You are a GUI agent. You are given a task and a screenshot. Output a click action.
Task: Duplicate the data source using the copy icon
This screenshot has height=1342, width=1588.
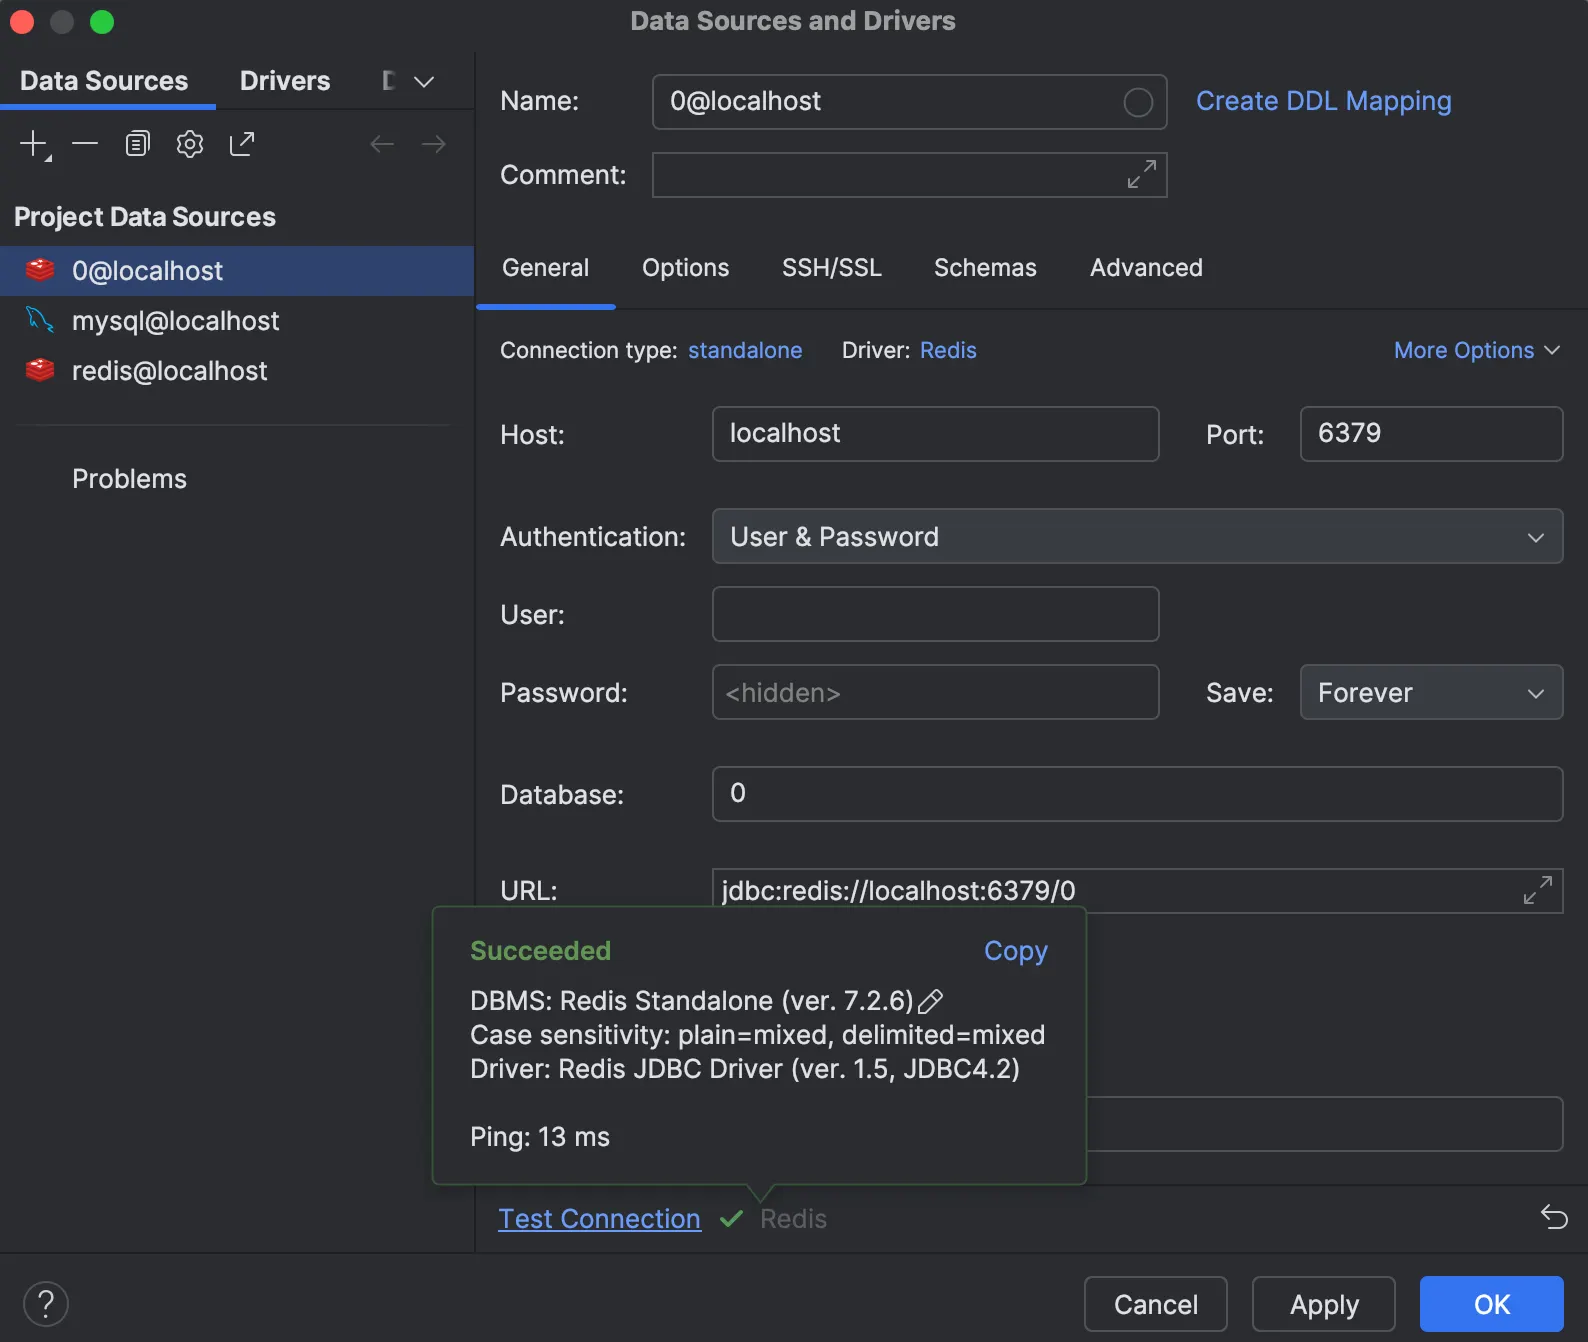point(137,144)
